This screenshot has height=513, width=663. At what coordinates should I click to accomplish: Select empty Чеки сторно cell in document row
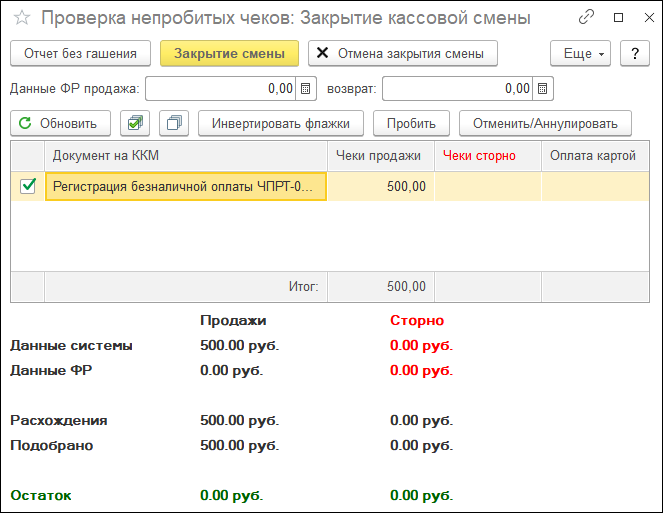488,186
